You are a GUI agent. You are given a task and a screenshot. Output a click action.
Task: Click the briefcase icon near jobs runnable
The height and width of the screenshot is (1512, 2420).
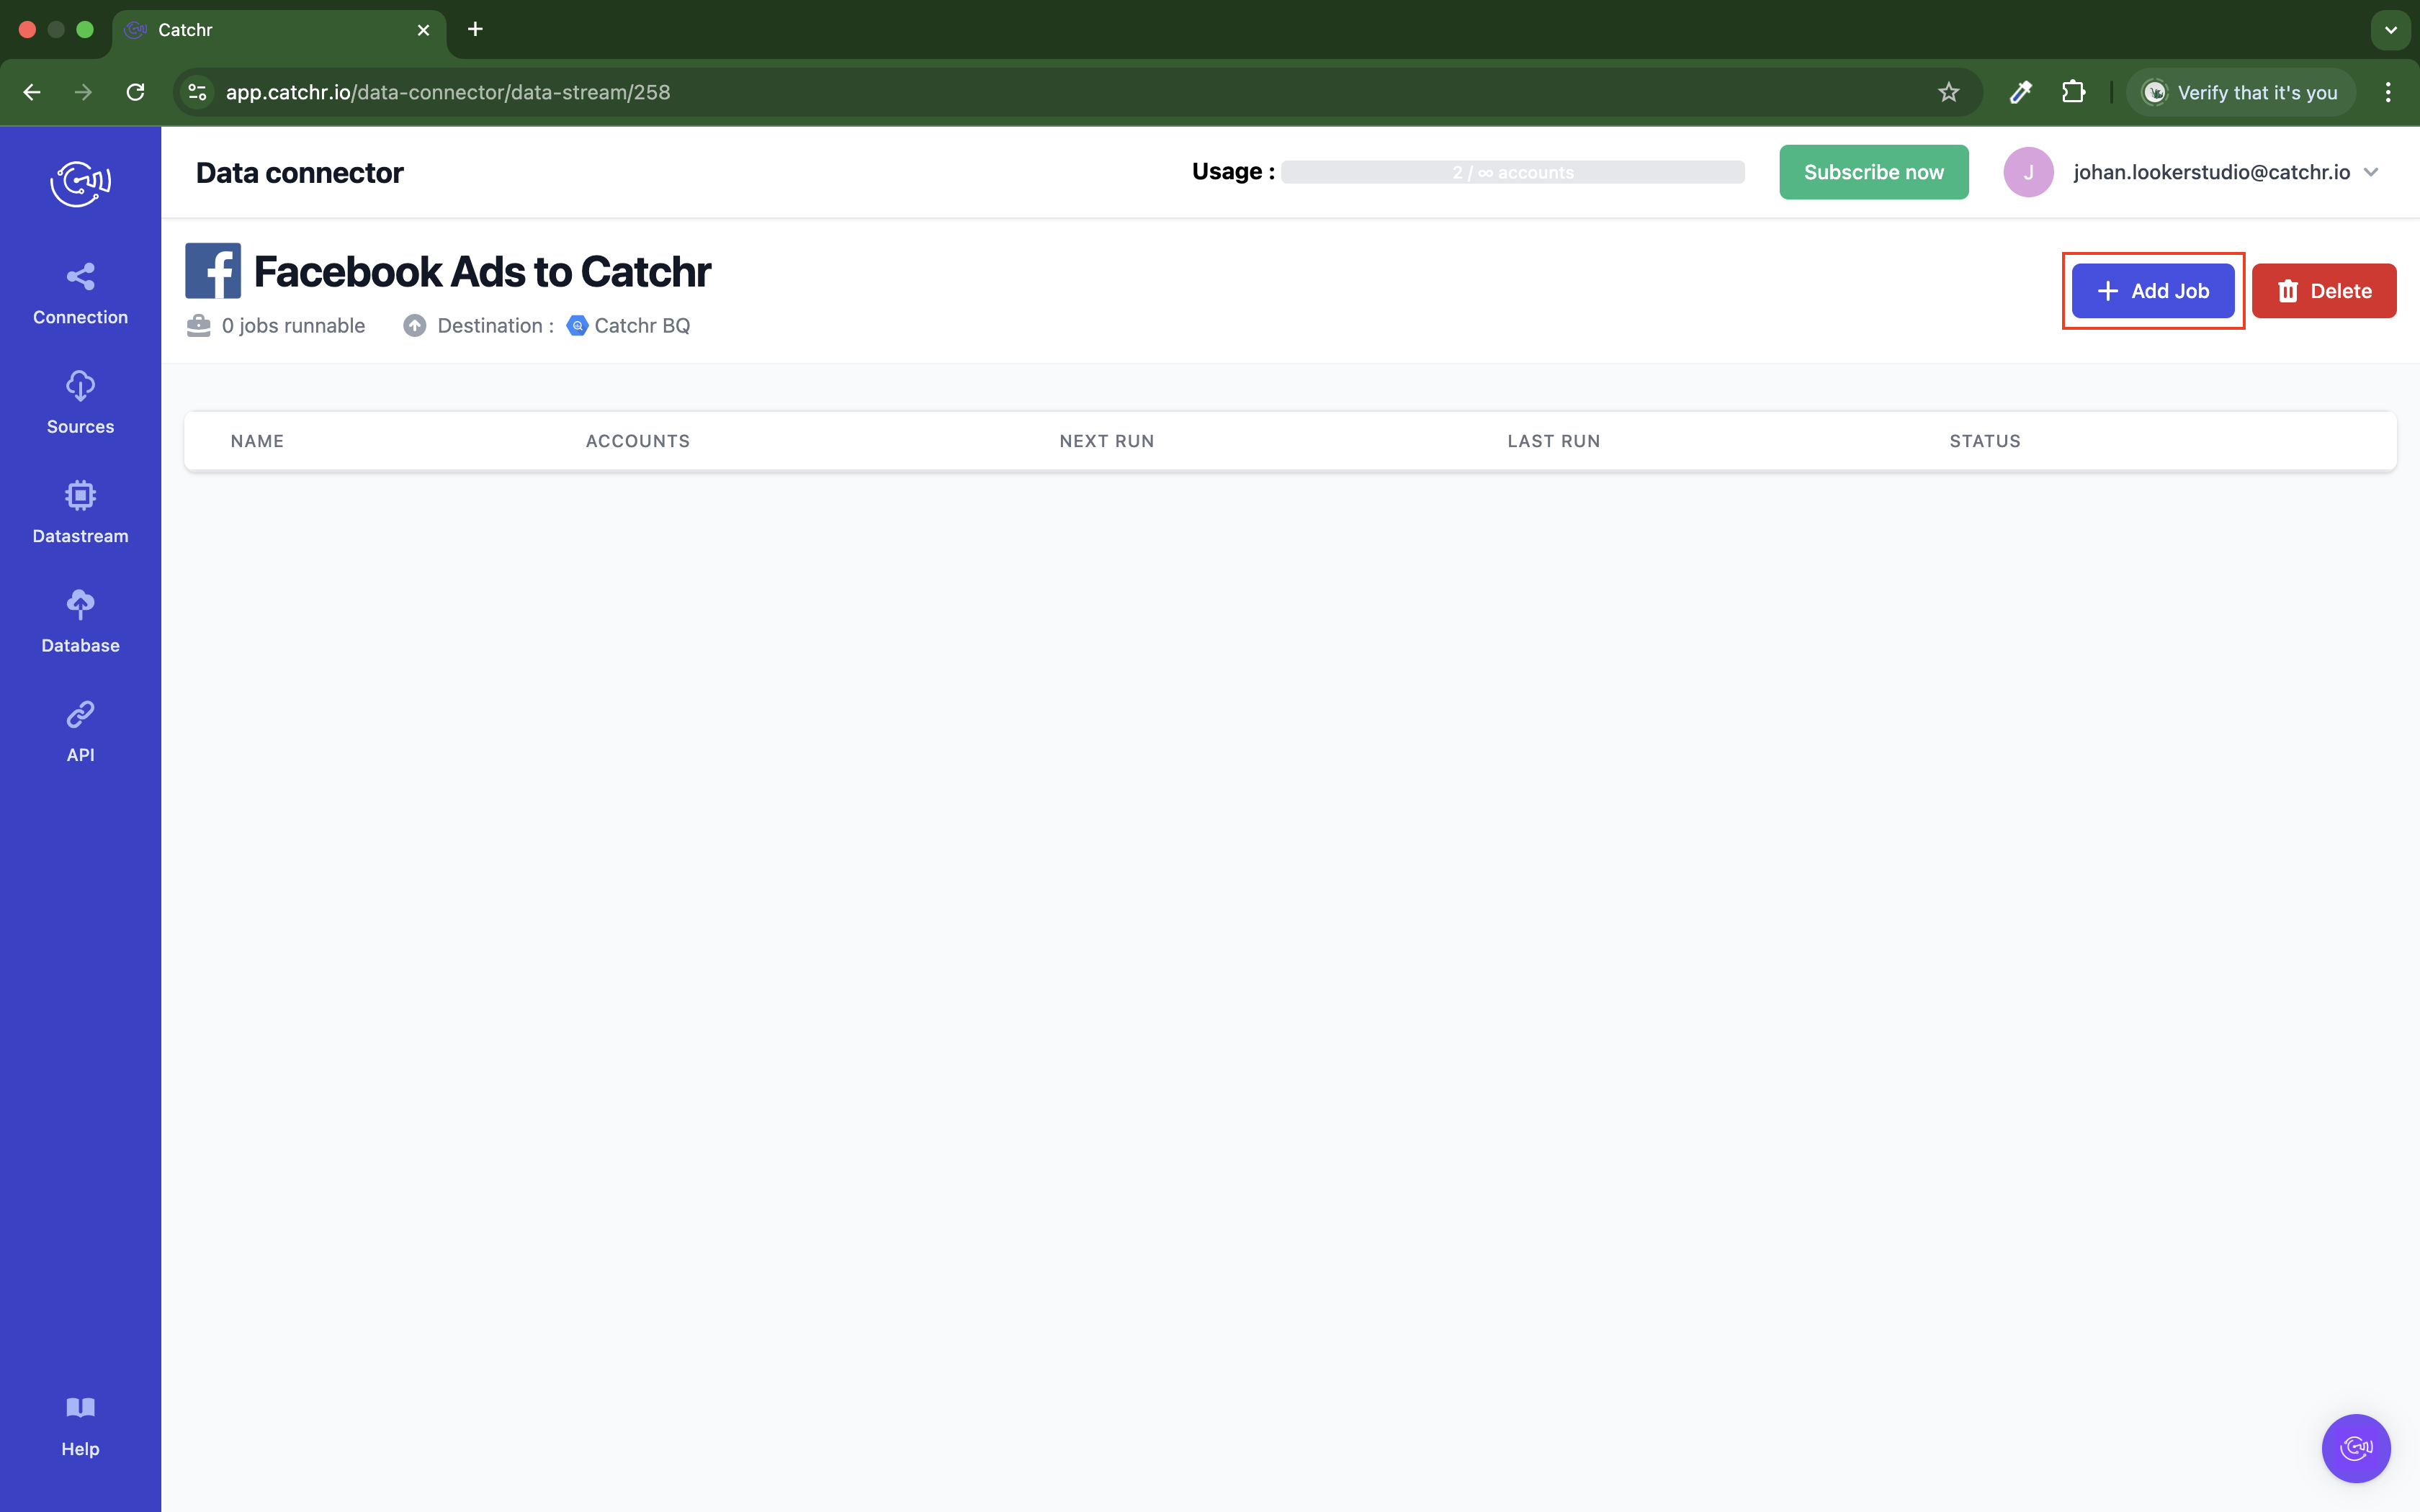pos(199,326)
